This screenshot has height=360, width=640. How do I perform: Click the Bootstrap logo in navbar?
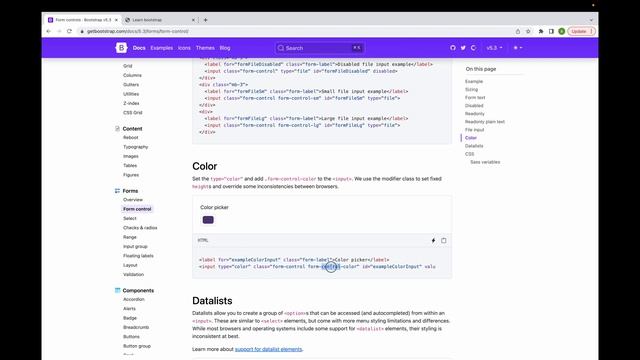(x=121, y=48)
